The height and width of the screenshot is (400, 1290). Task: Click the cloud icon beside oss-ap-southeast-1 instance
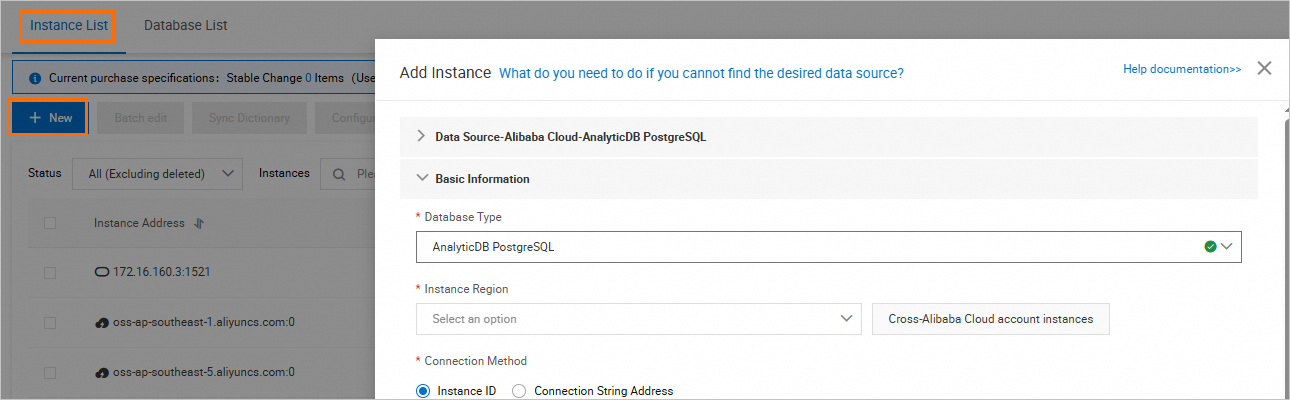click(x=101, y=322)
